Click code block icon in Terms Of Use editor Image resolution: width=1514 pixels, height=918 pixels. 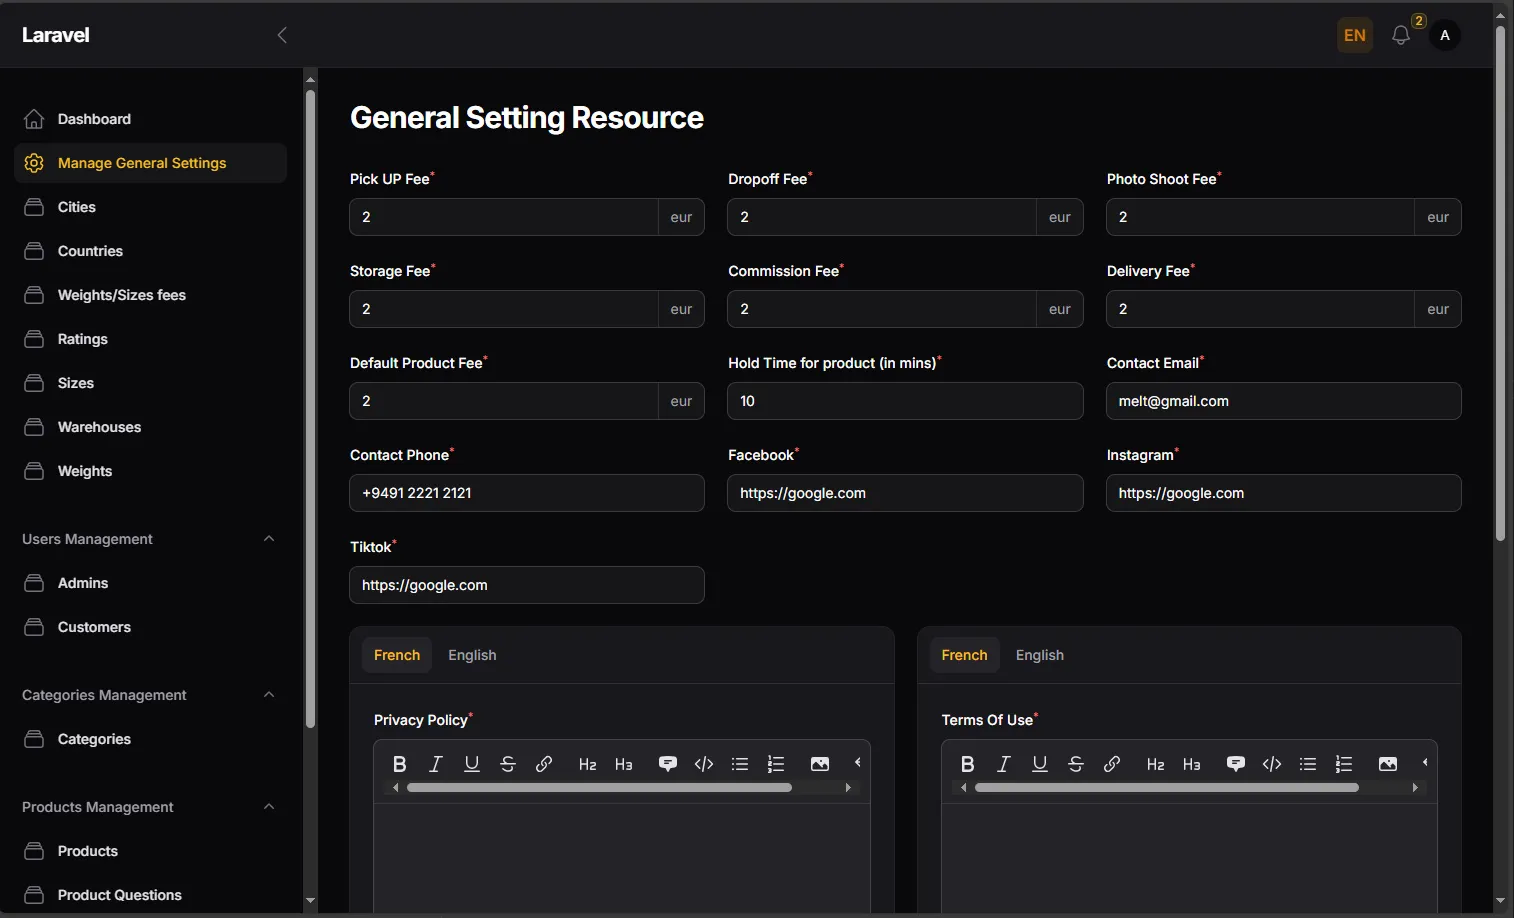1272,764
